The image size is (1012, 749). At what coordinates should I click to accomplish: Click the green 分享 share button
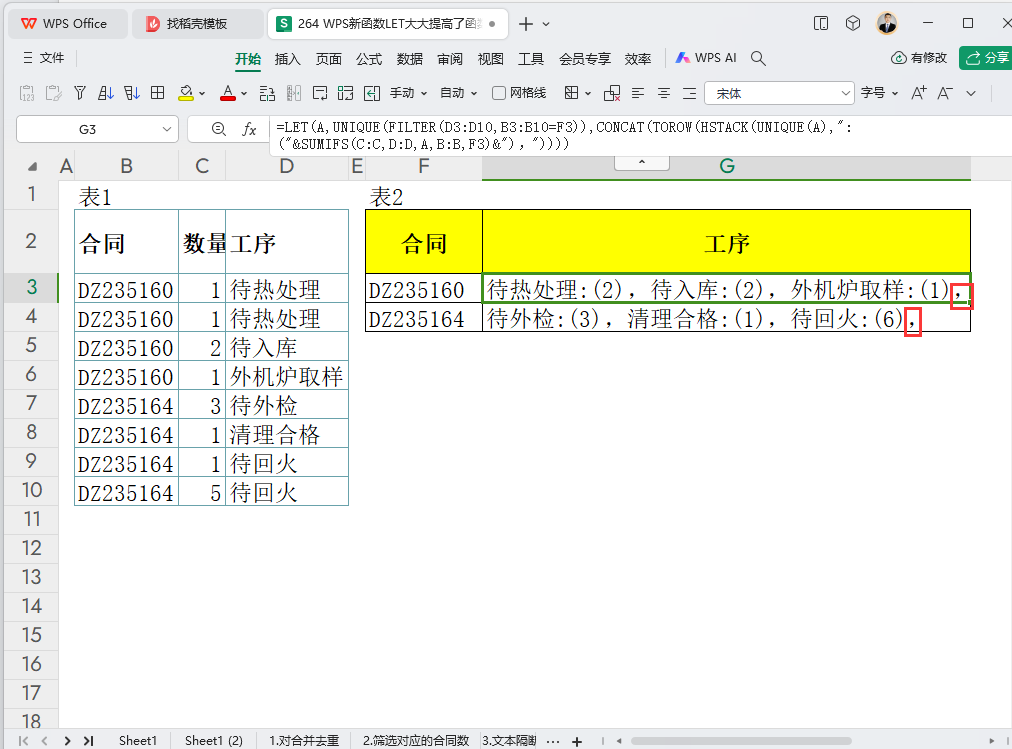coord(986,58)
